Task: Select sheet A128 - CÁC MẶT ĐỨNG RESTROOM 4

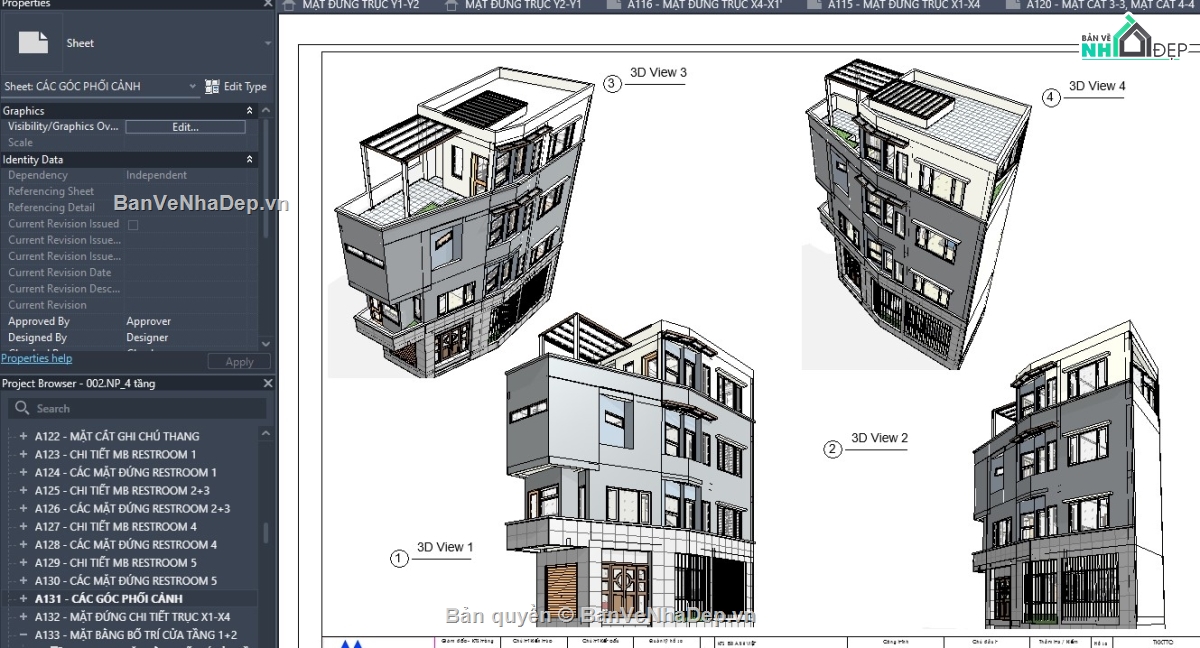Action: (x=126, y=545)
